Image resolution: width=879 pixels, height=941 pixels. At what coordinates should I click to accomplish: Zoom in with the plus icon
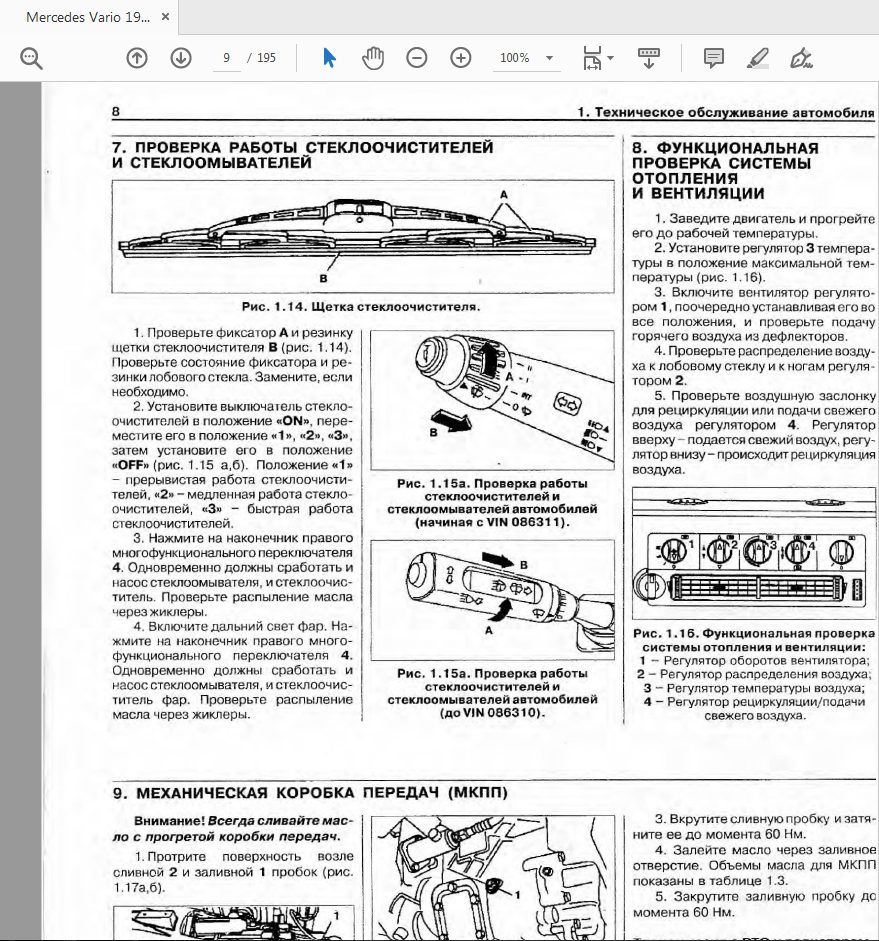460,60
